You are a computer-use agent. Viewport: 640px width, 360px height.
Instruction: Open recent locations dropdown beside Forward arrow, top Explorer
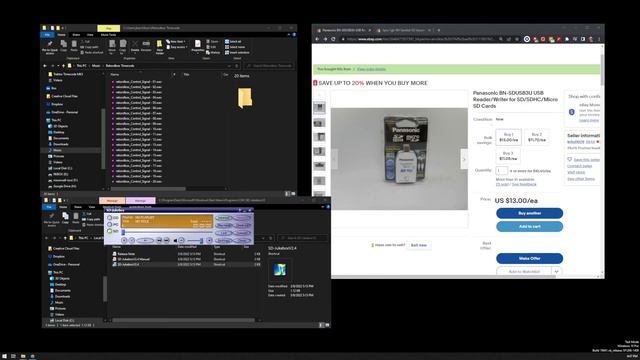[58, 66]
